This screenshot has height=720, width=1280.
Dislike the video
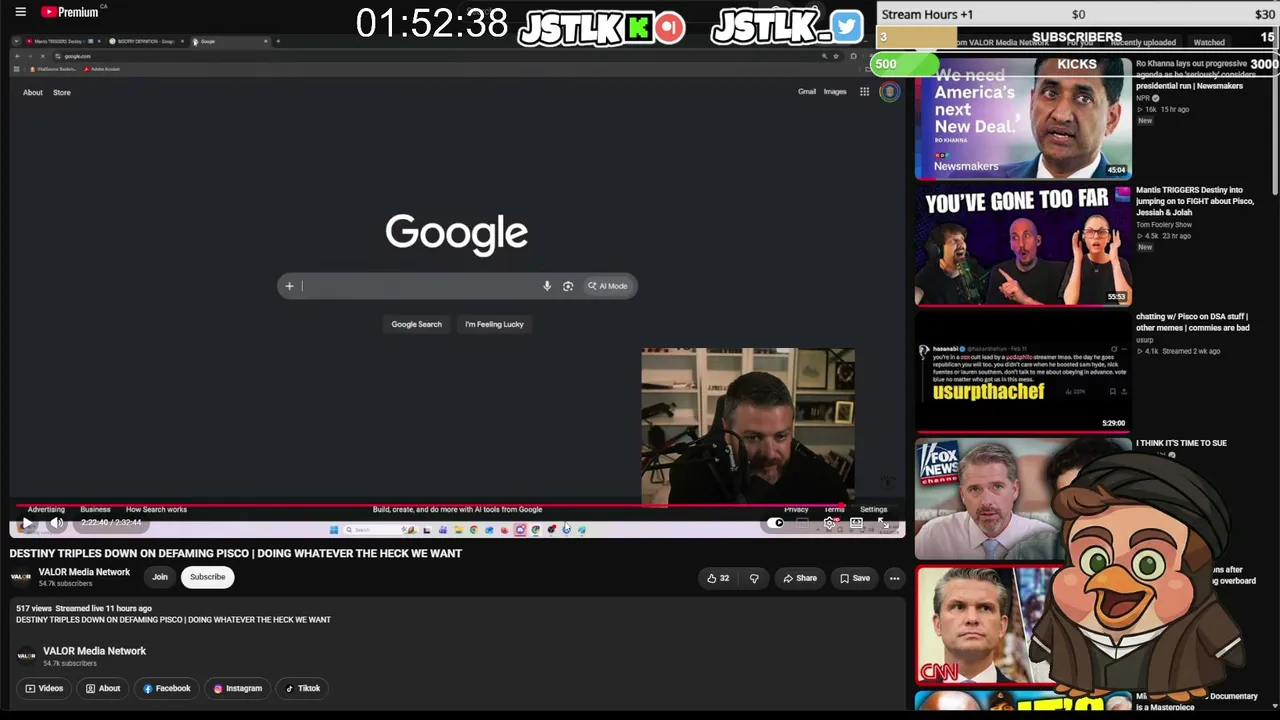pyautogui.click(x=754, y=578)
